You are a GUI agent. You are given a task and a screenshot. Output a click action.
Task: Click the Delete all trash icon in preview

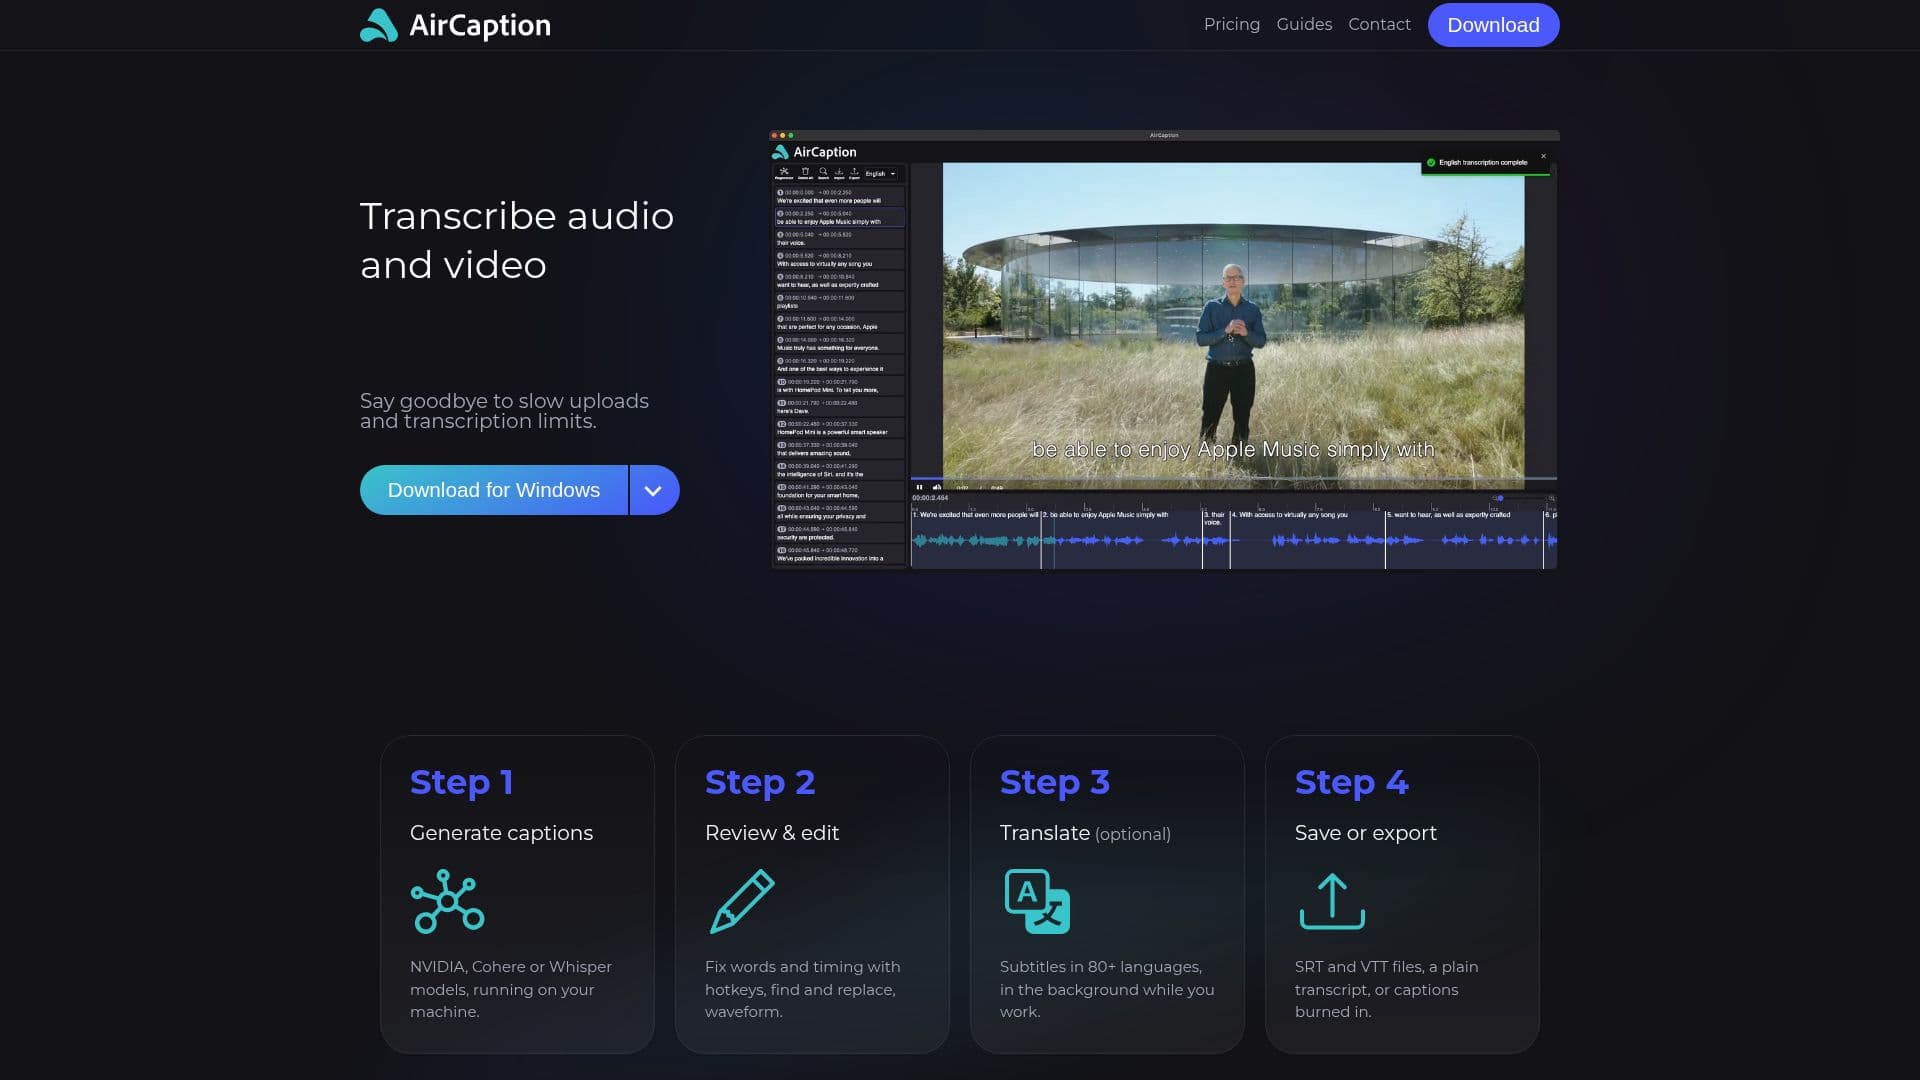pyautogui.click(x=805, y=173)
